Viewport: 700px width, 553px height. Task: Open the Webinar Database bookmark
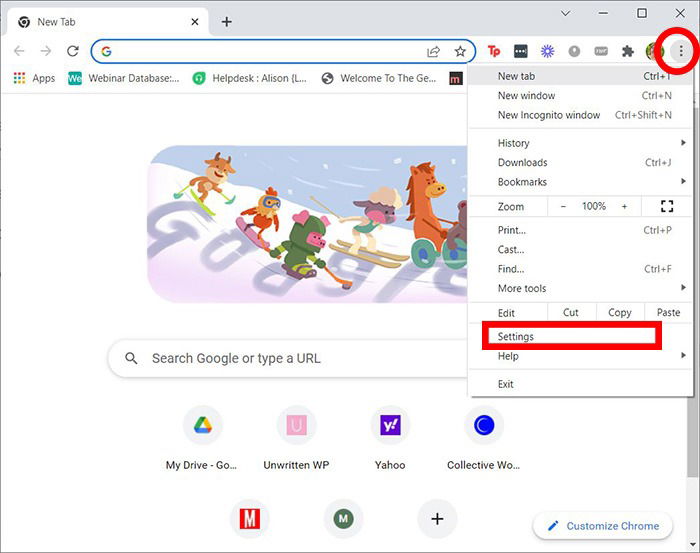(x=124, y=78)
